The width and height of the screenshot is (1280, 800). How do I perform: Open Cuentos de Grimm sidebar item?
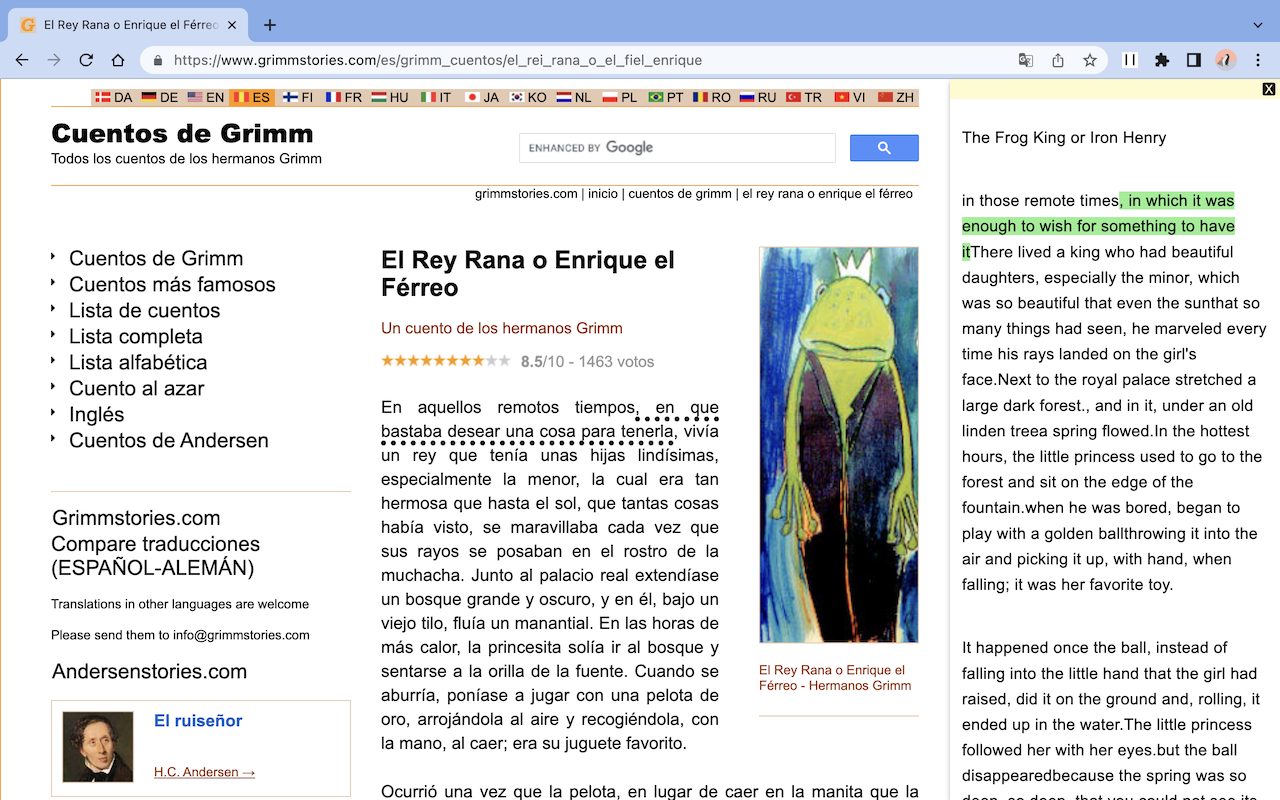point(156,259)
